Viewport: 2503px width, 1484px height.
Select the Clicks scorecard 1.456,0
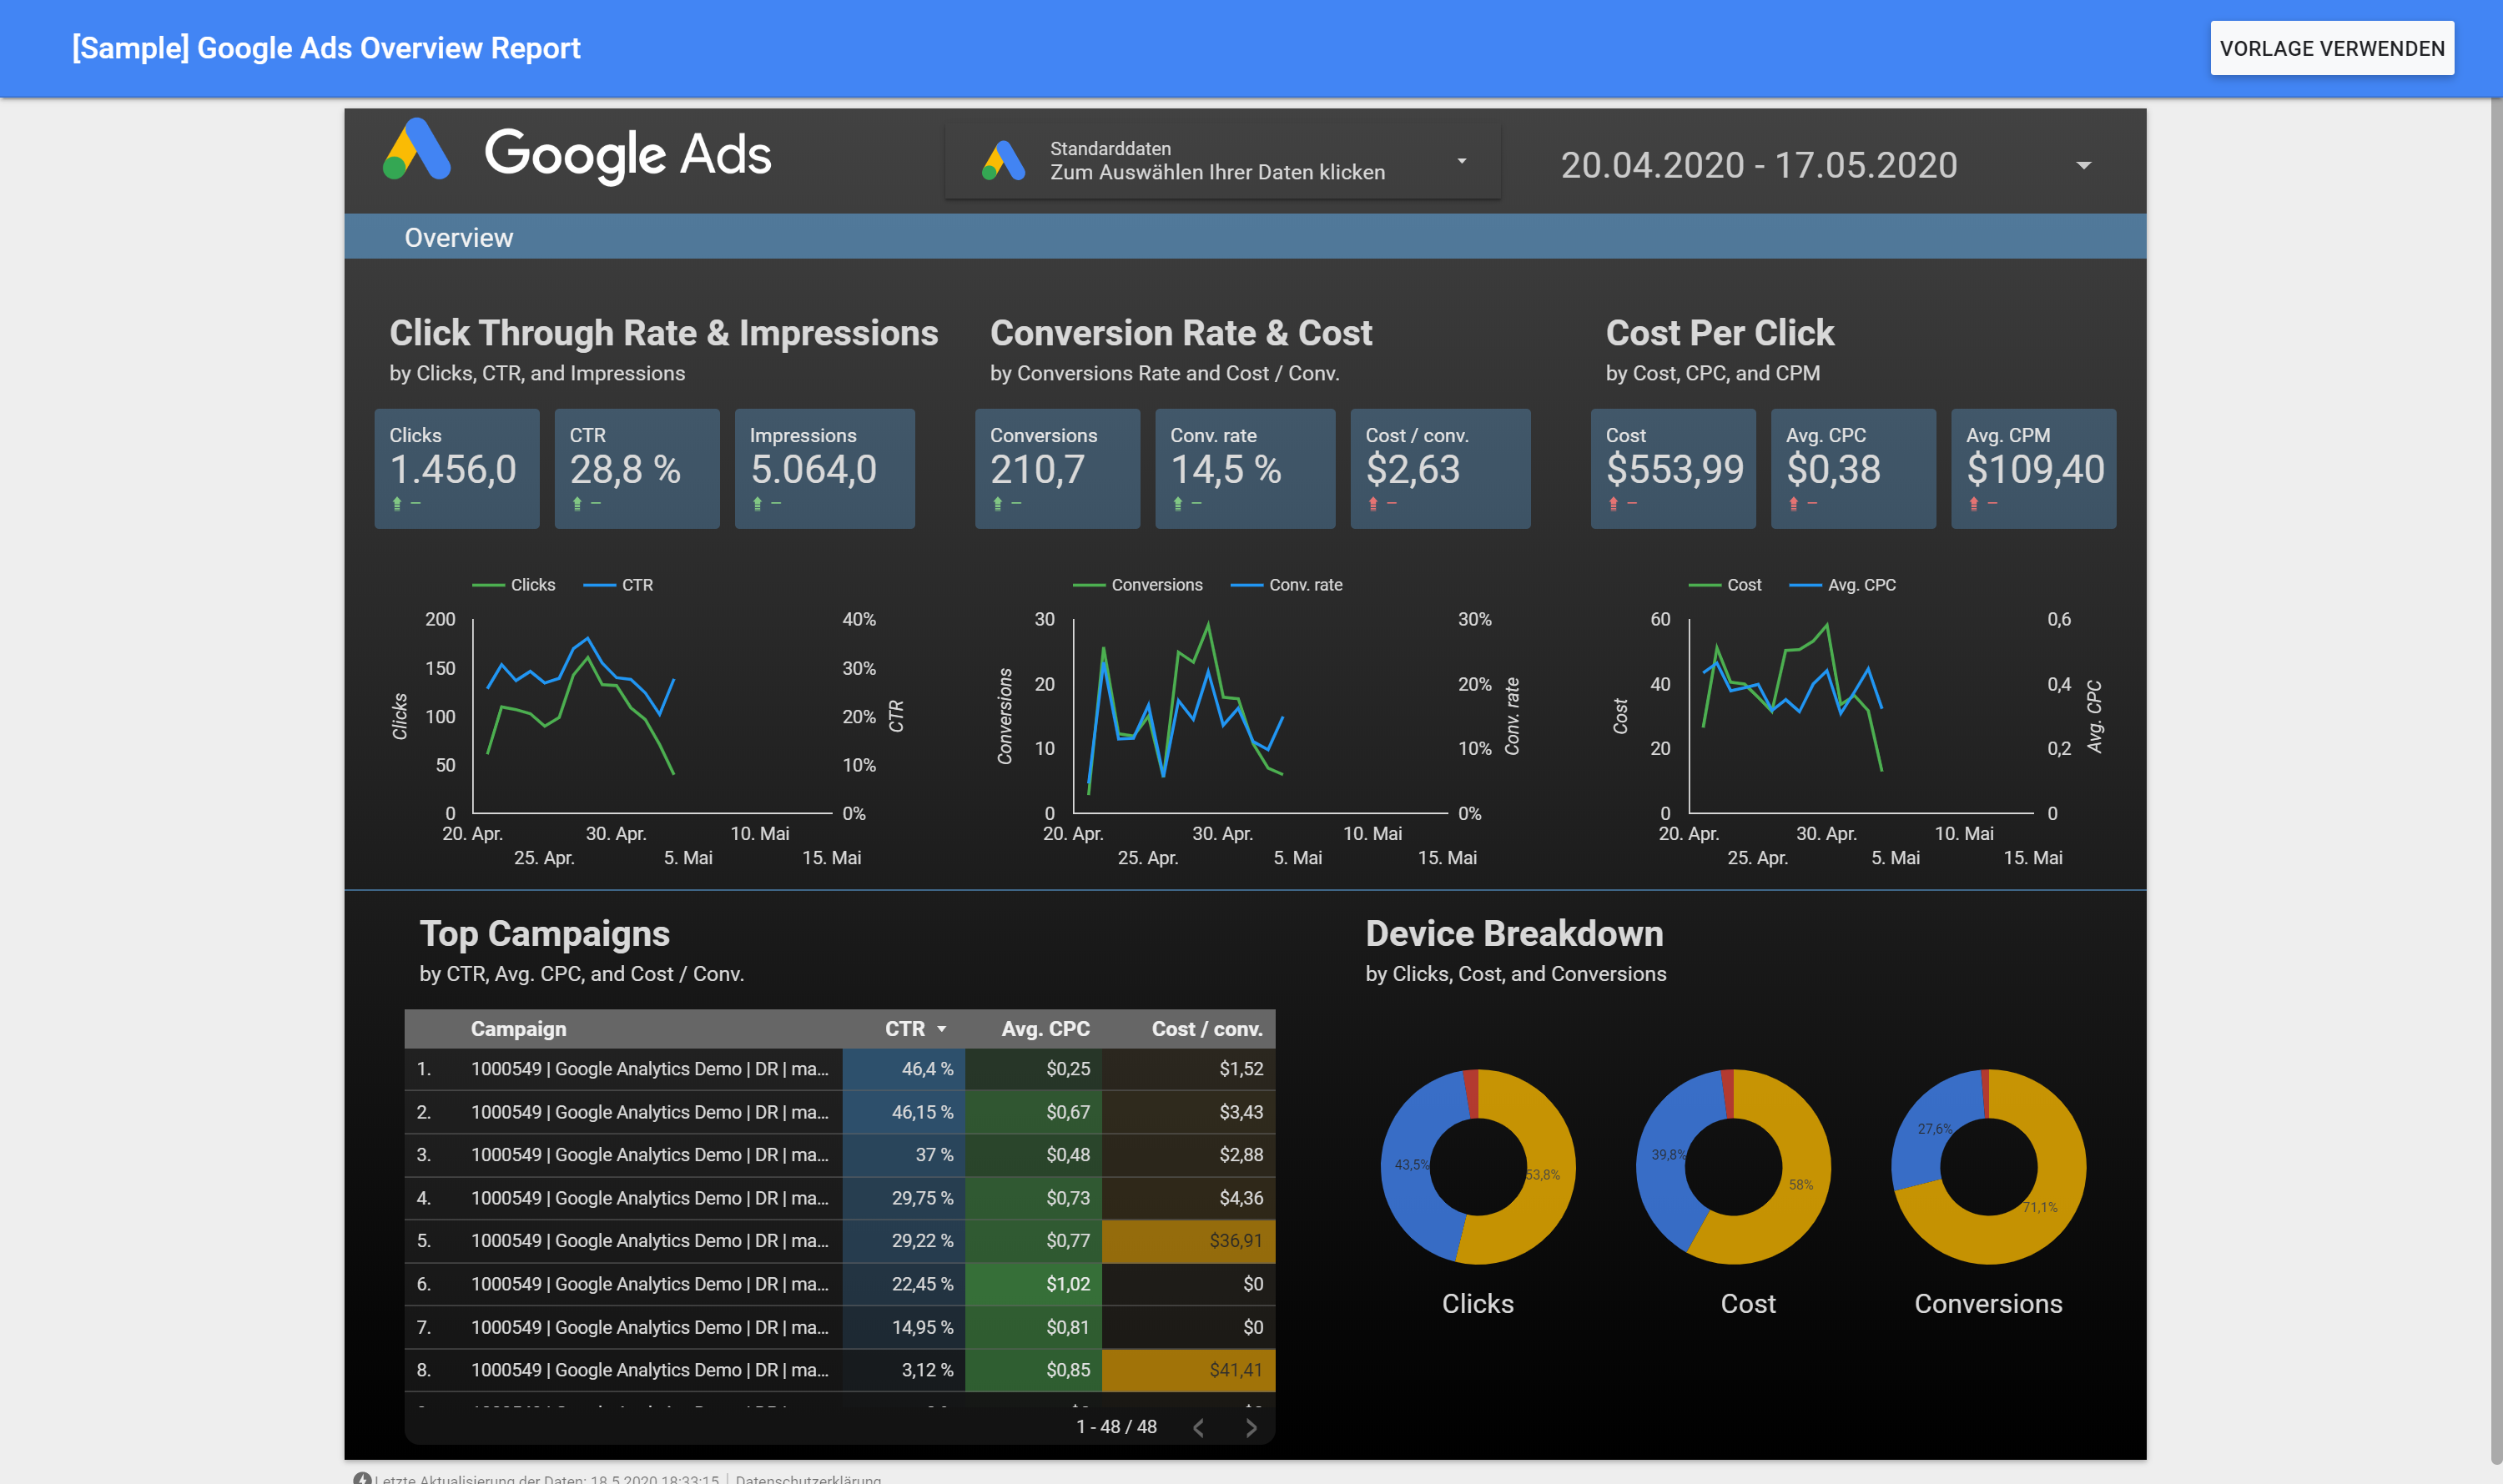pos(457,468)
